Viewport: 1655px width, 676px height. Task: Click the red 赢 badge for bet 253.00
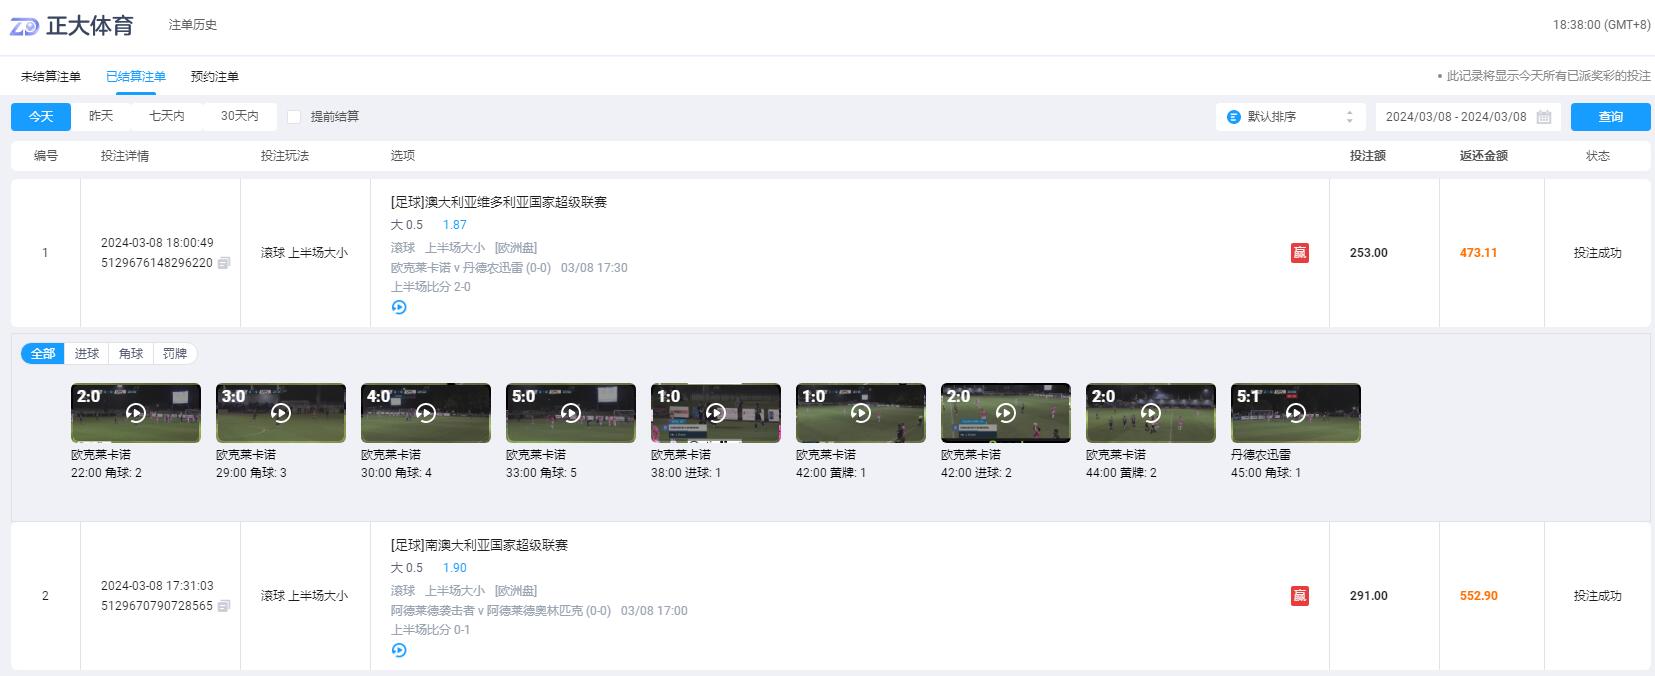[x=1300, y=253]
